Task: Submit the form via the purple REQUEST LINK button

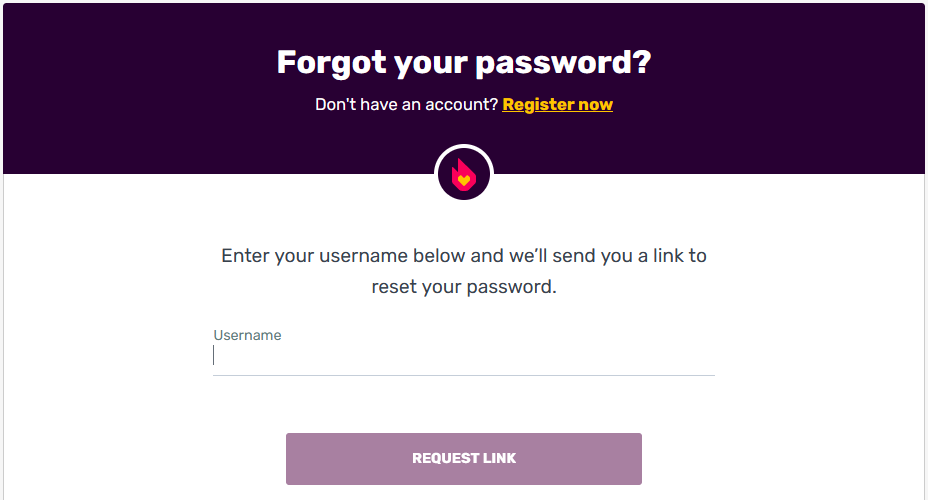Action: [x=464, y=459]
